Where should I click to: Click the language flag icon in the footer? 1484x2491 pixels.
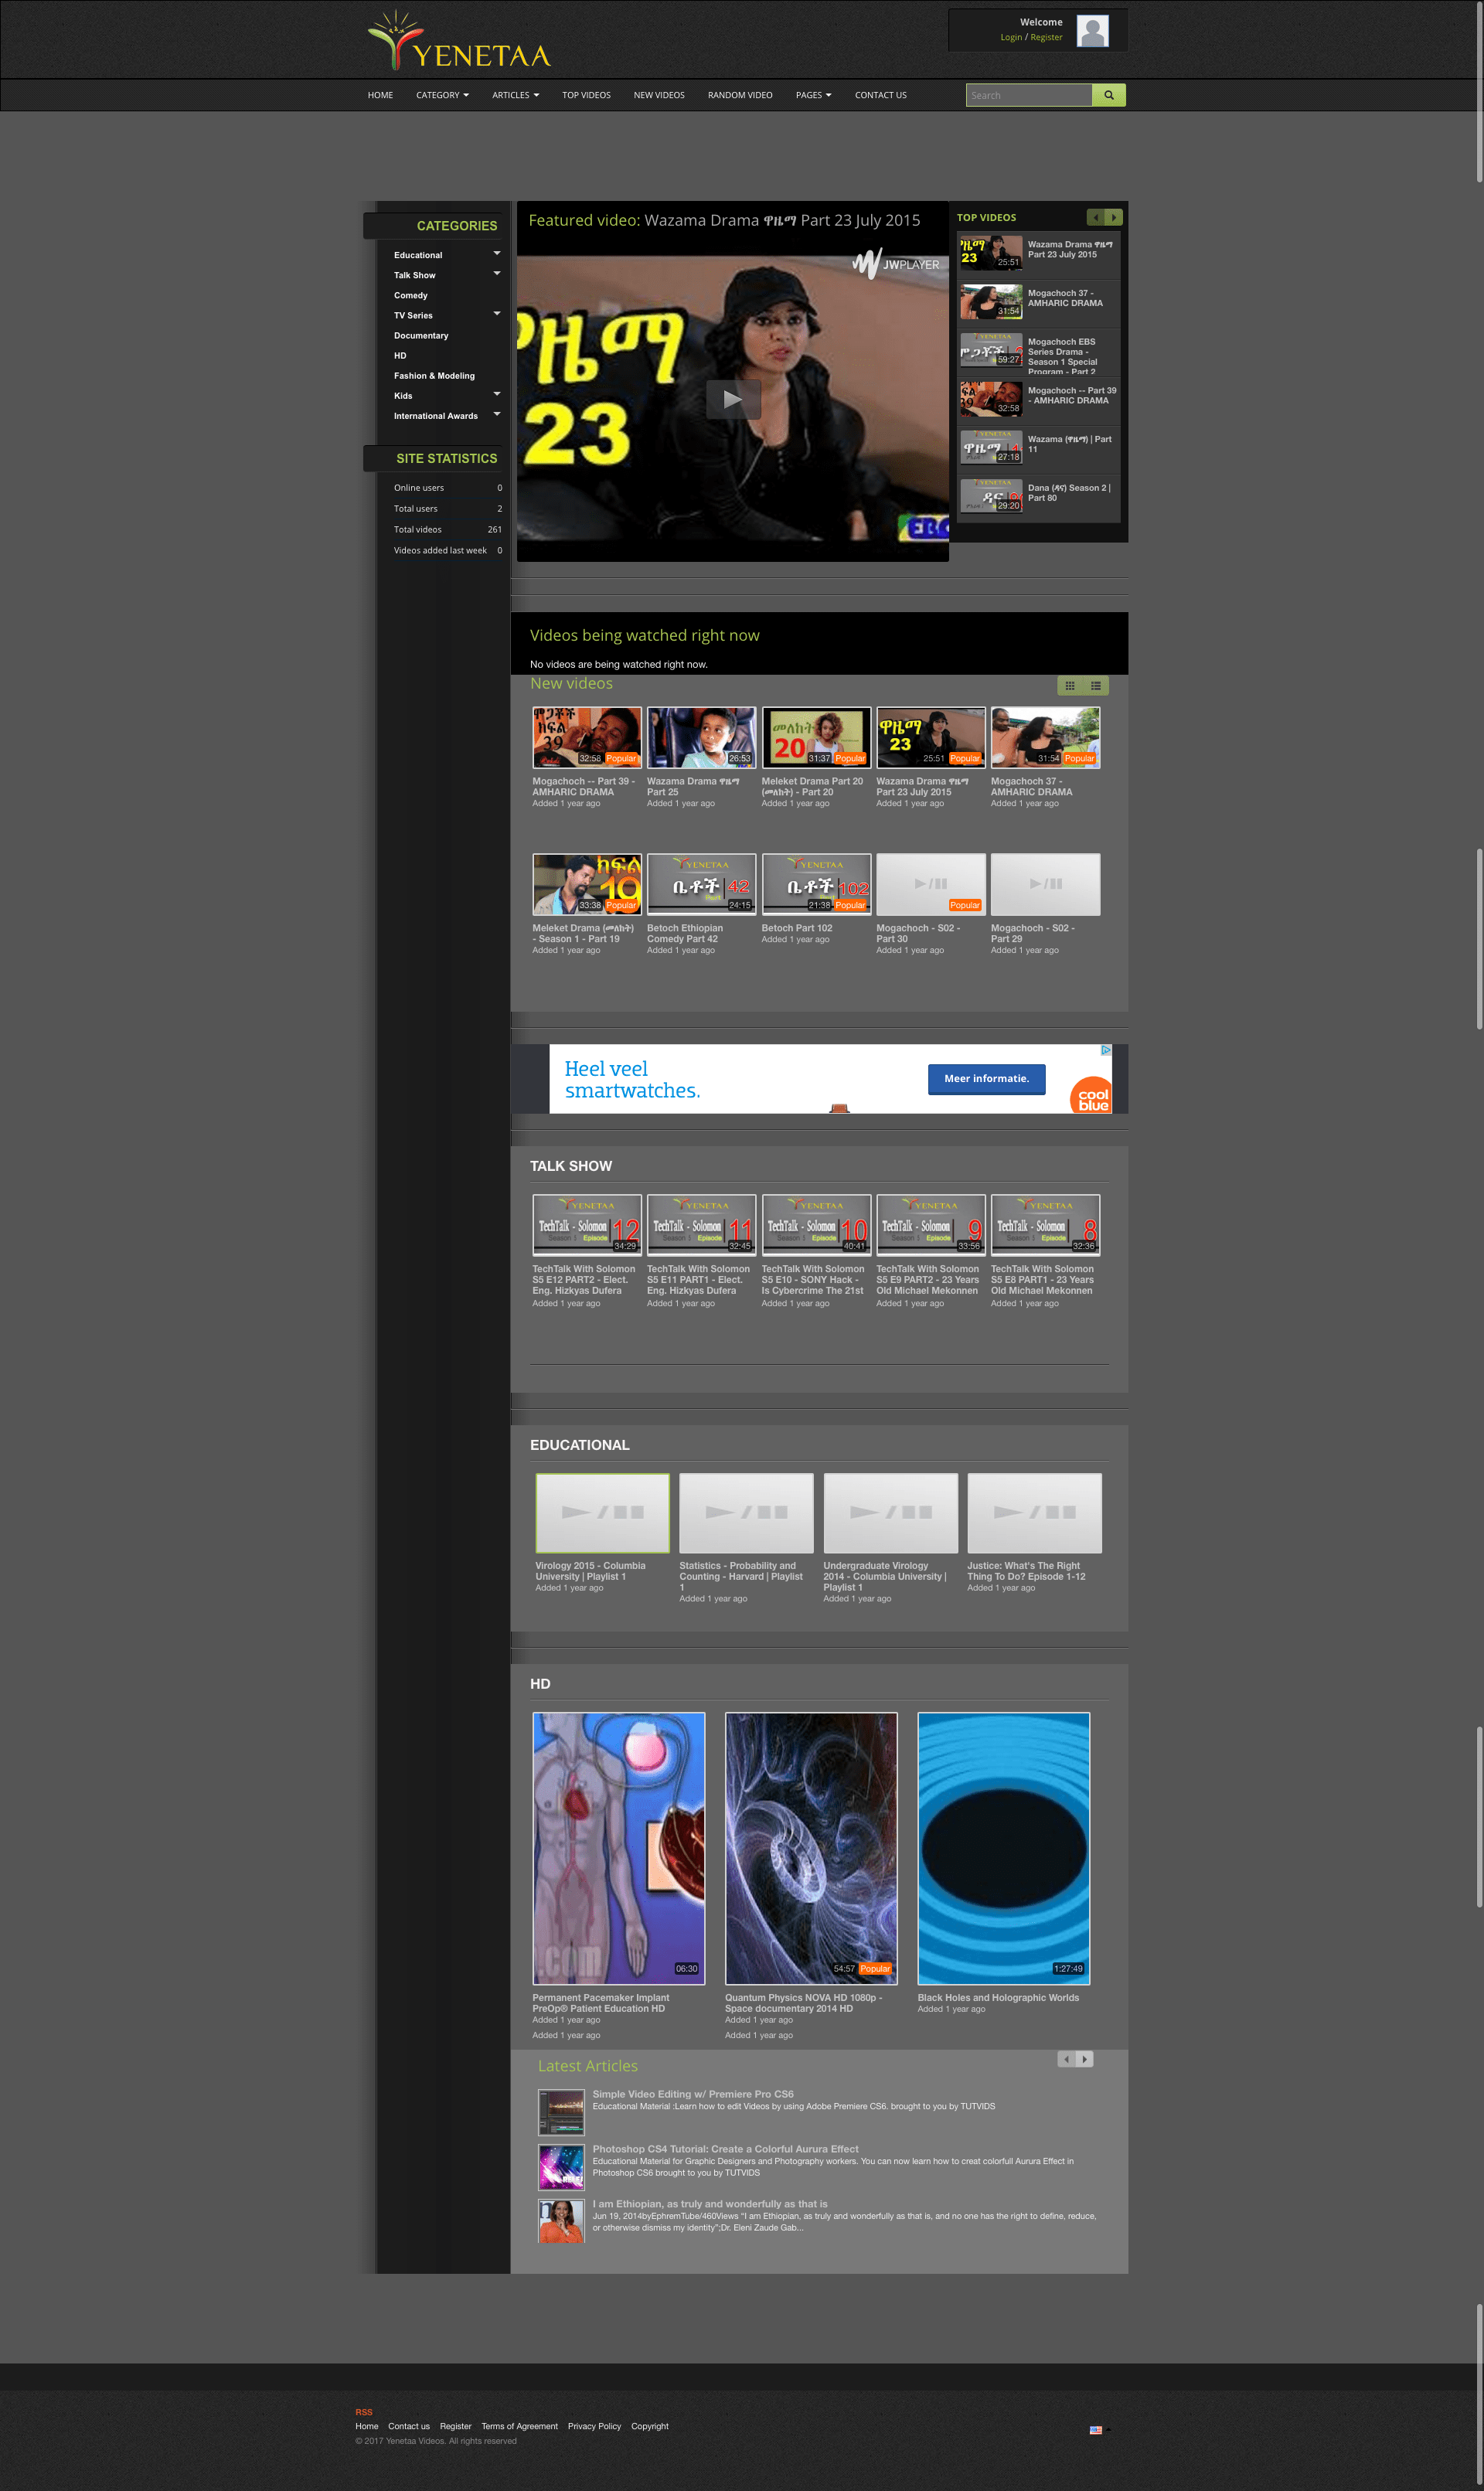coord(1096,2429)
